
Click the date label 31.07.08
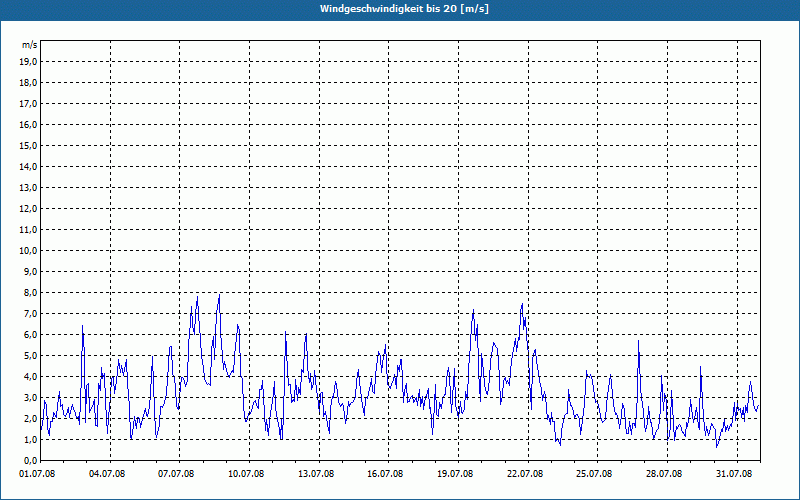pyautogui.click(x=734, y=474)
